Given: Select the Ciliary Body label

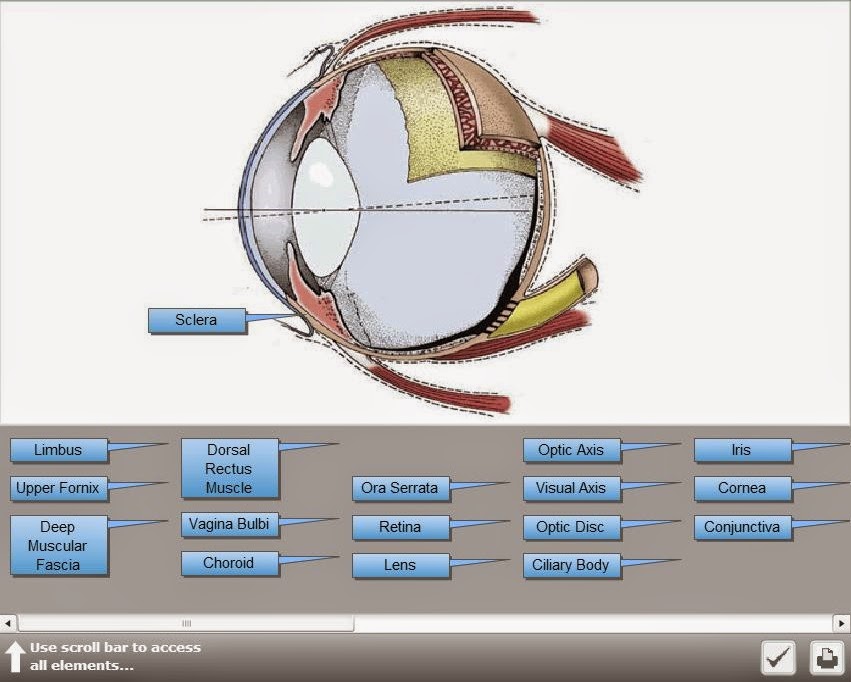Looking at the screenshot, I should click(571, 565).
